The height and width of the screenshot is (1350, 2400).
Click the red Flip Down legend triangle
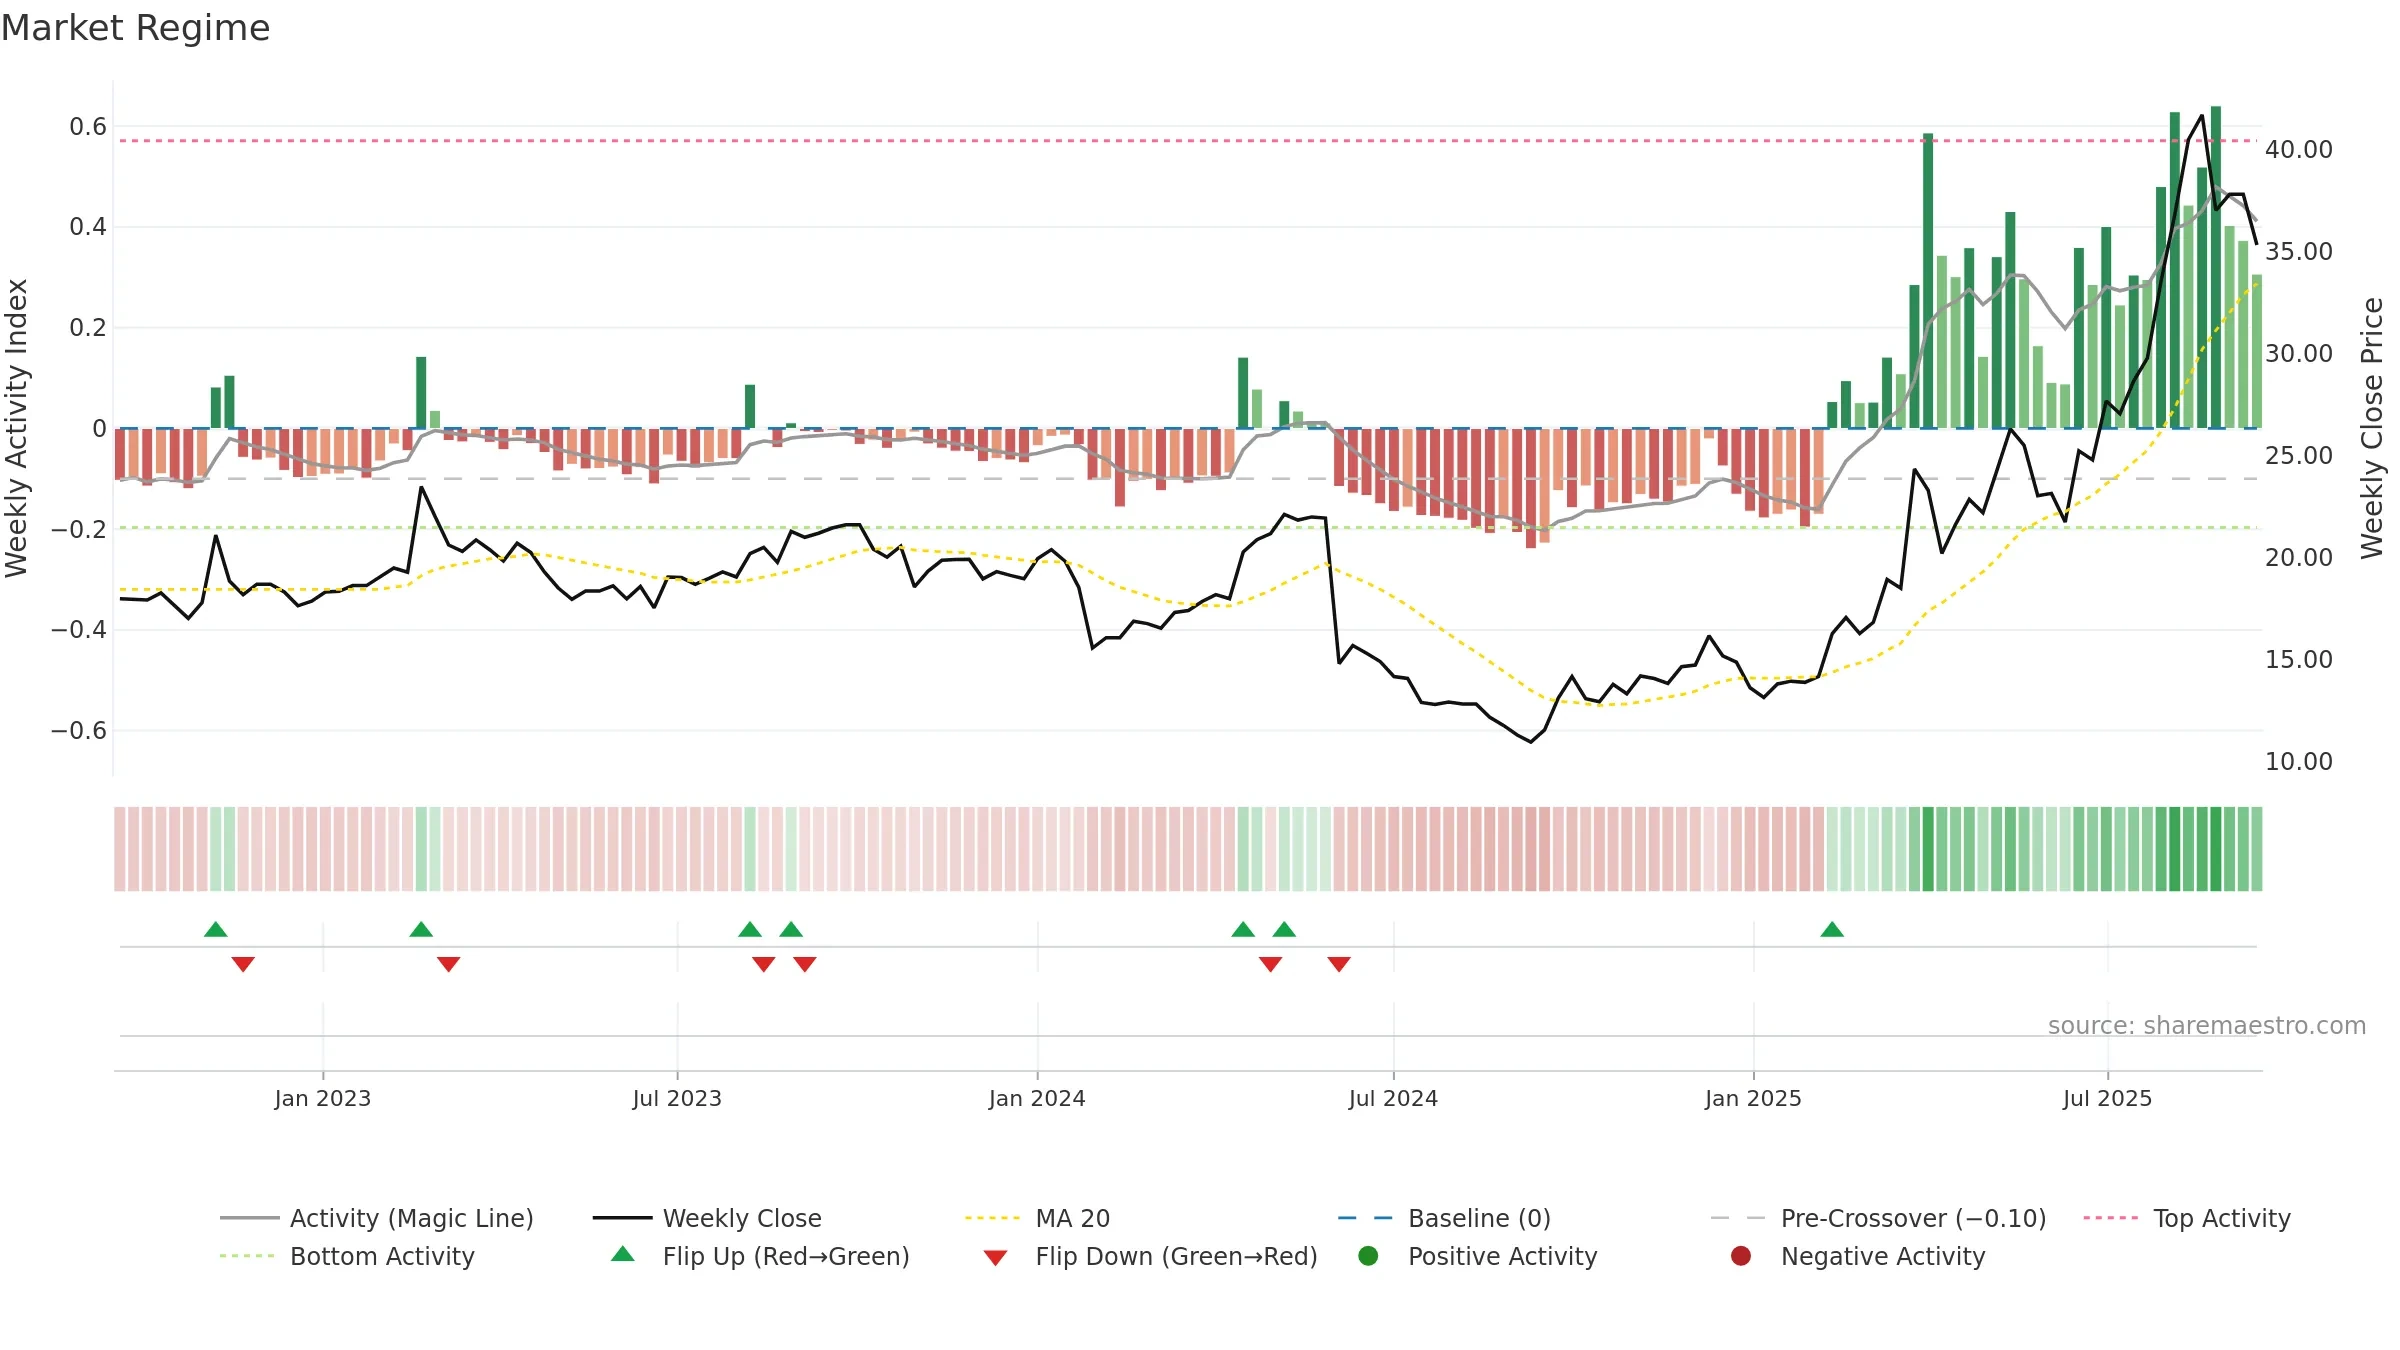point(995,1258)
